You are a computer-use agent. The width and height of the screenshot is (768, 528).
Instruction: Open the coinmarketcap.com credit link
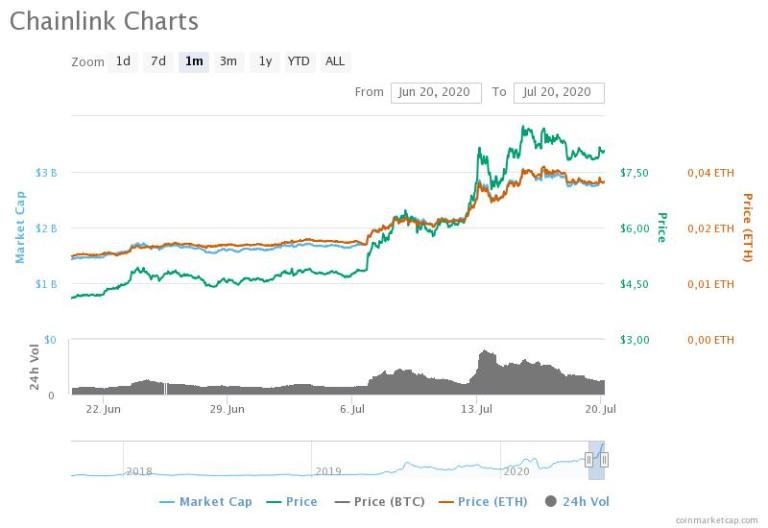coord(717,520)
